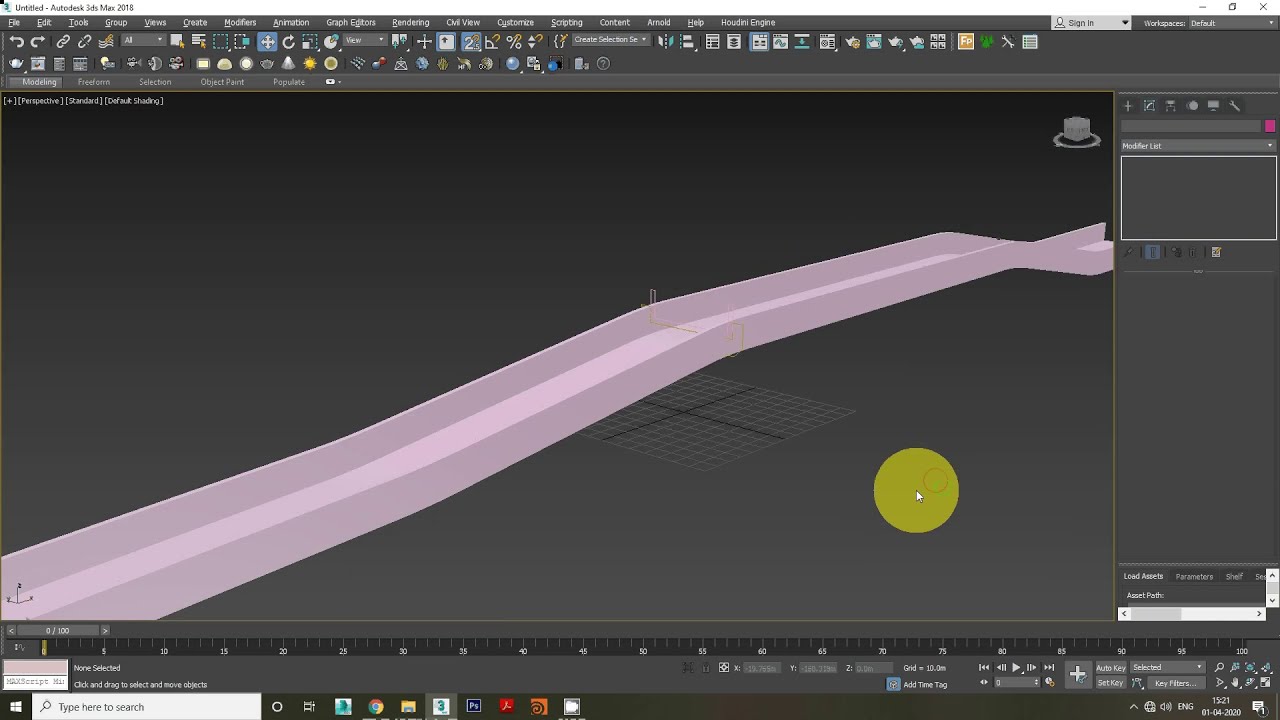Expand Create Selection Set dropdown
This screenshot has width=1280, height=720.
coord(610,40)
